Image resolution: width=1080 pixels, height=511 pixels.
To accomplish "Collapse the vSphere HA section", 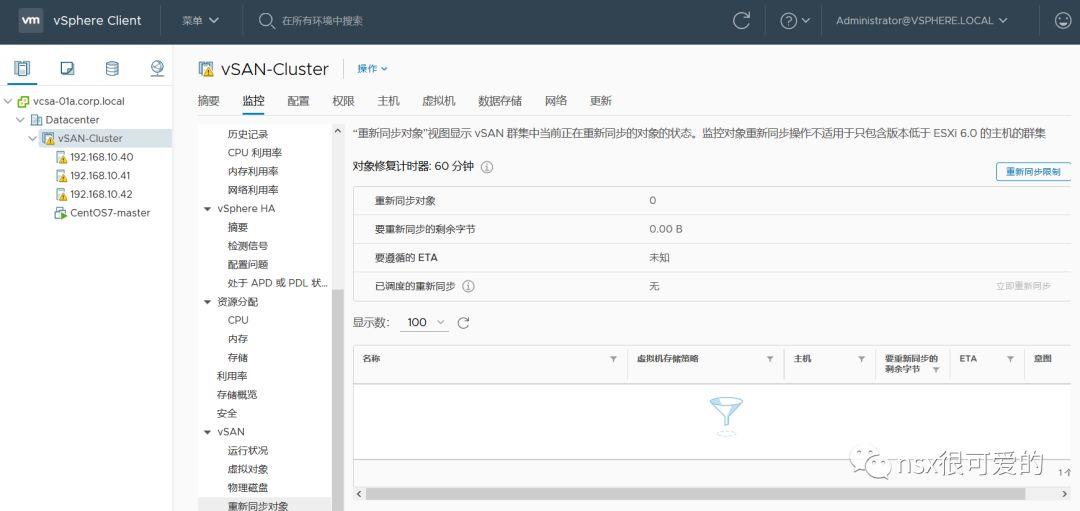I will click(x=207, y=209).
